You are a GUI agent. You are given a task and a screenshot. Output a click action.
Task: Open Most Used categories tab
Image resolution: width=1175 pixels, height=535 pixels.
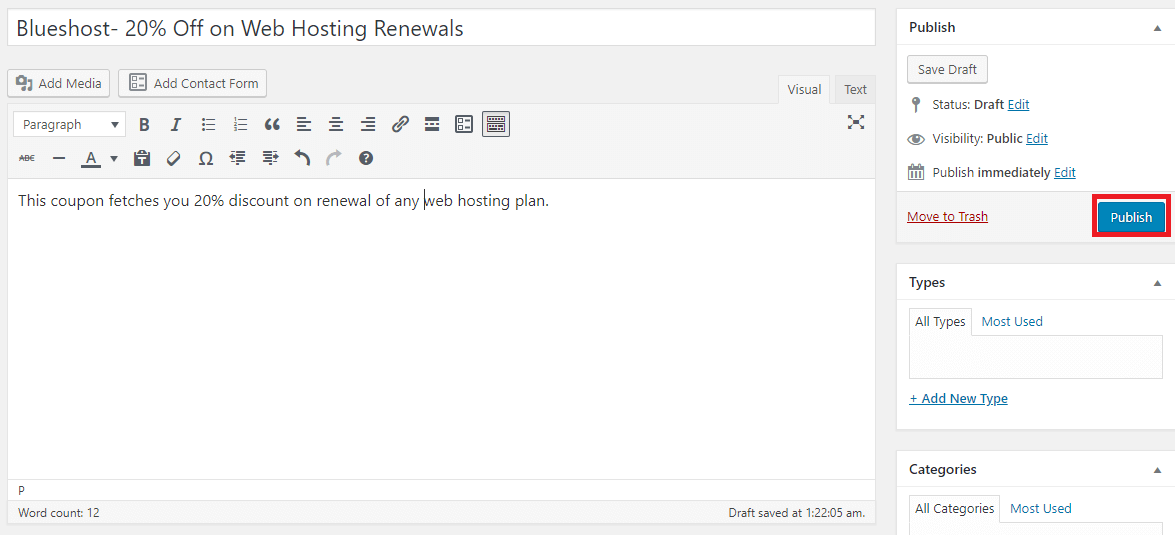coord(1041,509)
